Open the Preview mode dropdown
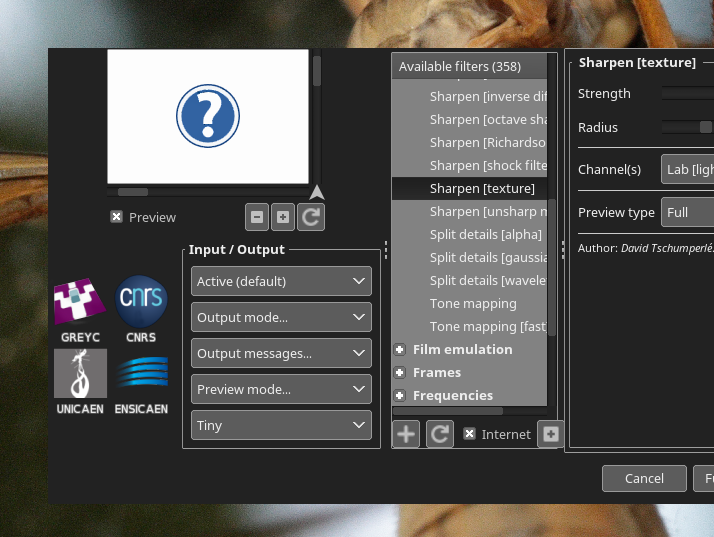This screenshot has width=714, height=537. click(x=281, y=389)
